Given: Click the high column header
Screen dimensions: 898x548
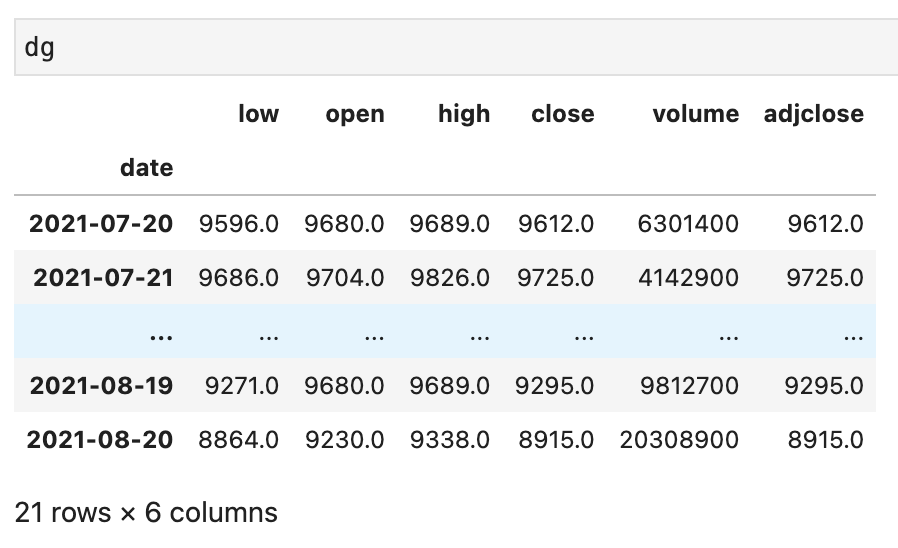Looking at the screenshot, I should (x=463, y=114).
